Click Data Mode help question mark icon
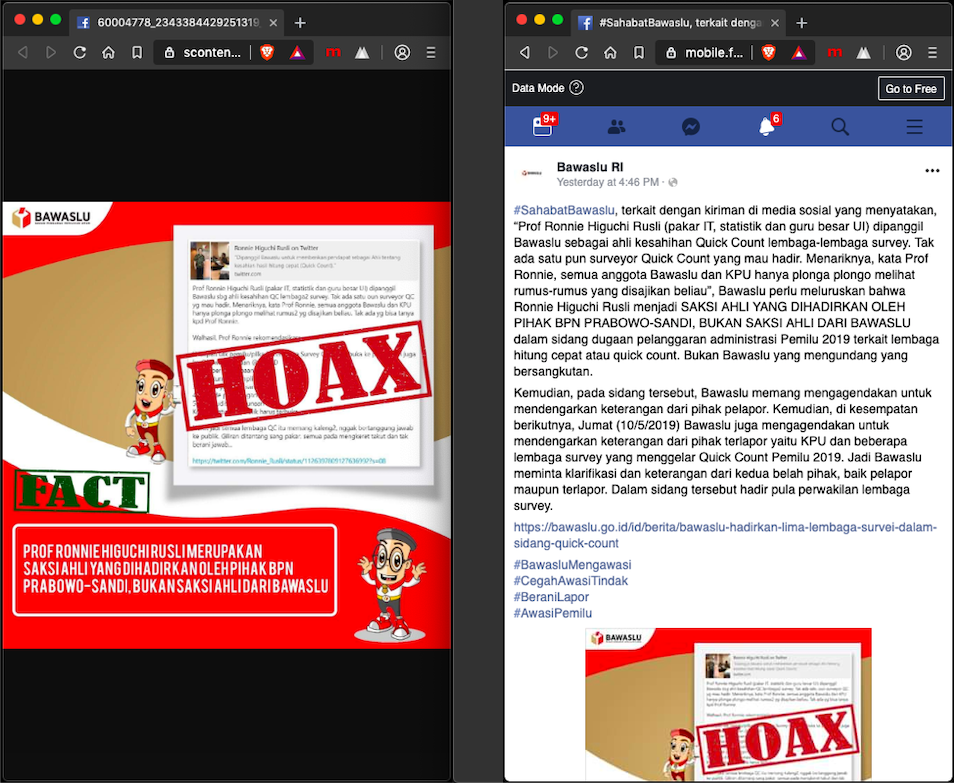The image size is (954, 783). coord(576,88)
